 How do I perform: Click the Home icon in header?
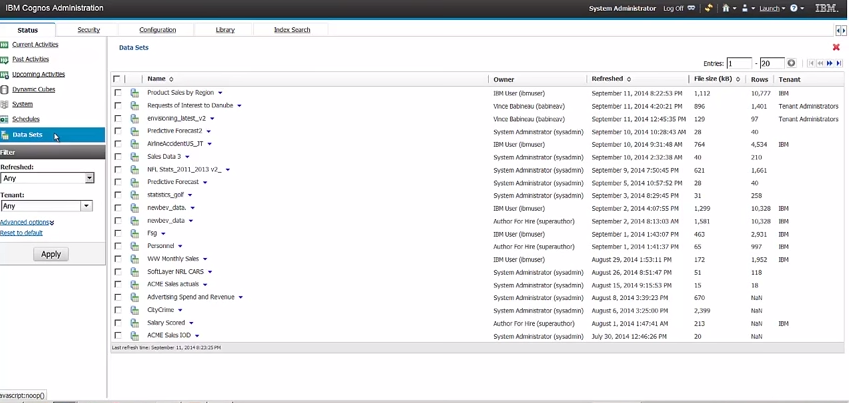[726, 8]
